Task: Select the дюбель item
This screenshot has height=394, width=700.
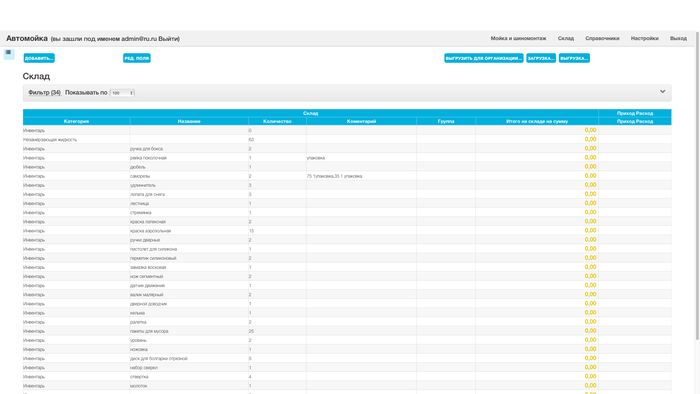Action: point(138,167)
